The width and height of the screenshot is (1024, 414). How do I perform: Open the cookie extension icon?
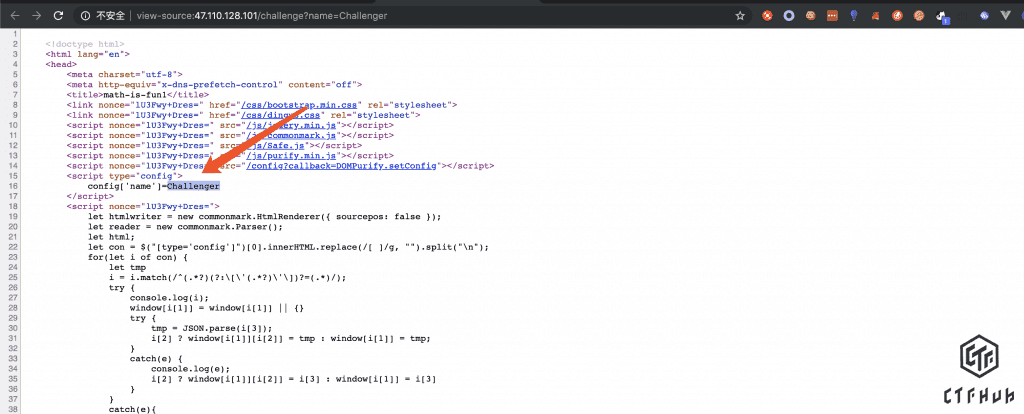click(809, 16)
